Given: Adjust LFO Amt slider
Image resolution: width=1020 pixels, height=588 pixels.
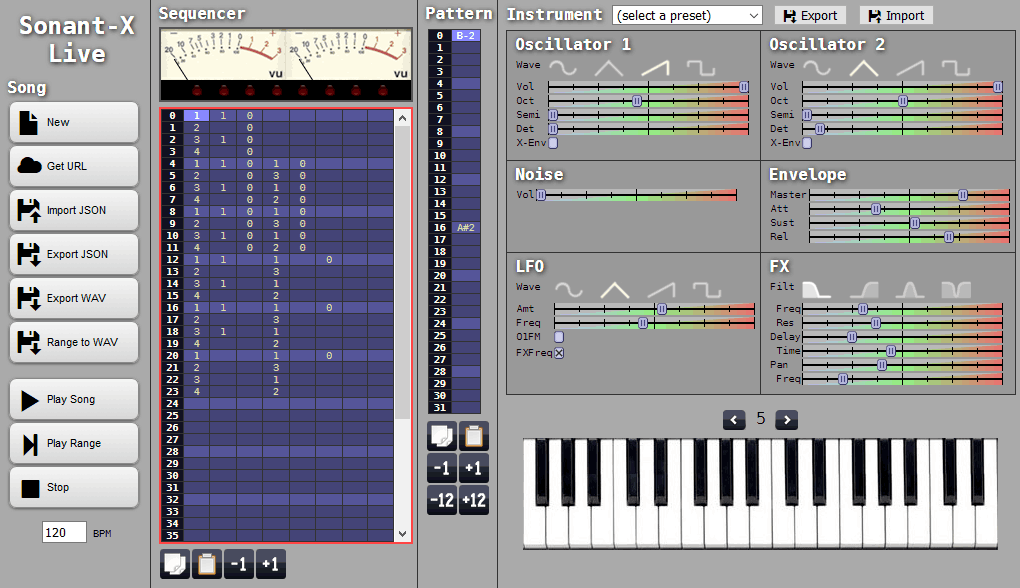Looking at the screenshot, I should pyautogui.click(x=654, y=309).
